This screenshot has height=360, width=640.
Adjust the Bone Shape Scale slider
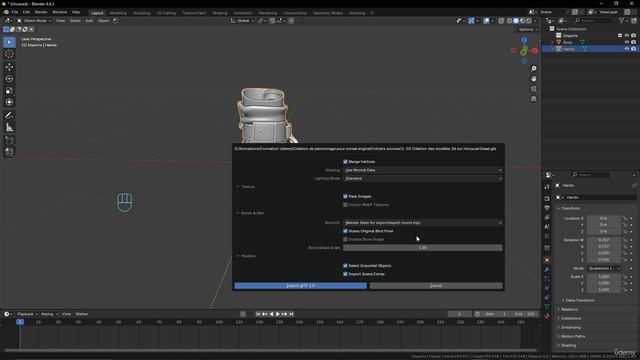coord(423,248)
